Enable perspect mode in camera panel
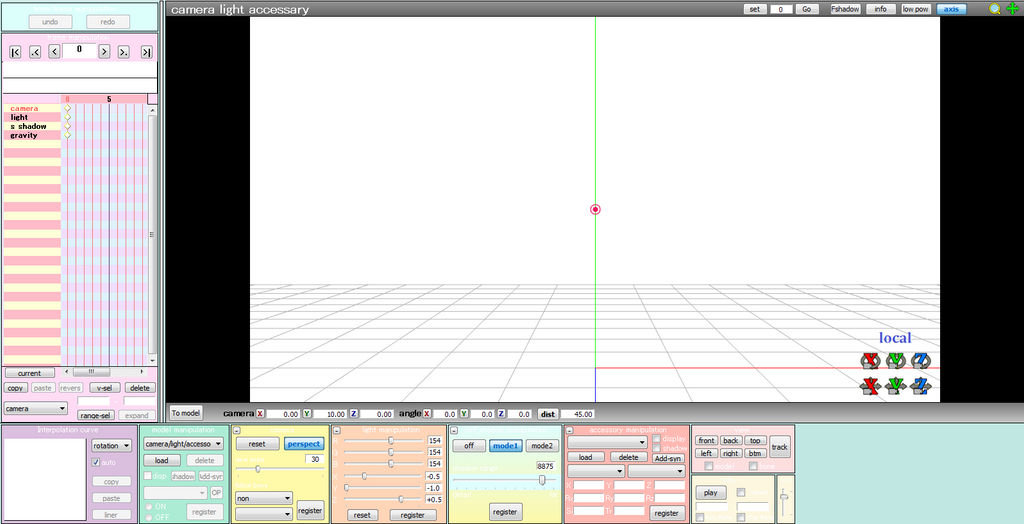The width and height of the screenshot is (1024, 524). (304, 444)
